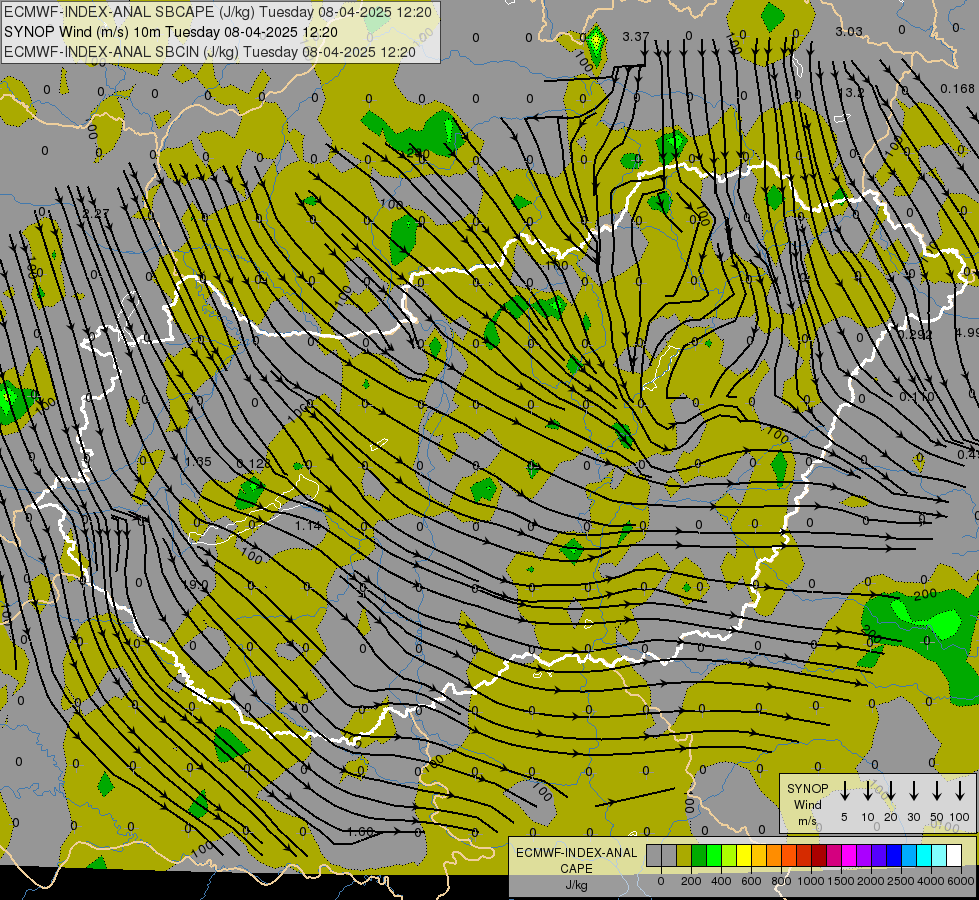Click the 5 m/s wind arrow in the legend

click(844, 791)
